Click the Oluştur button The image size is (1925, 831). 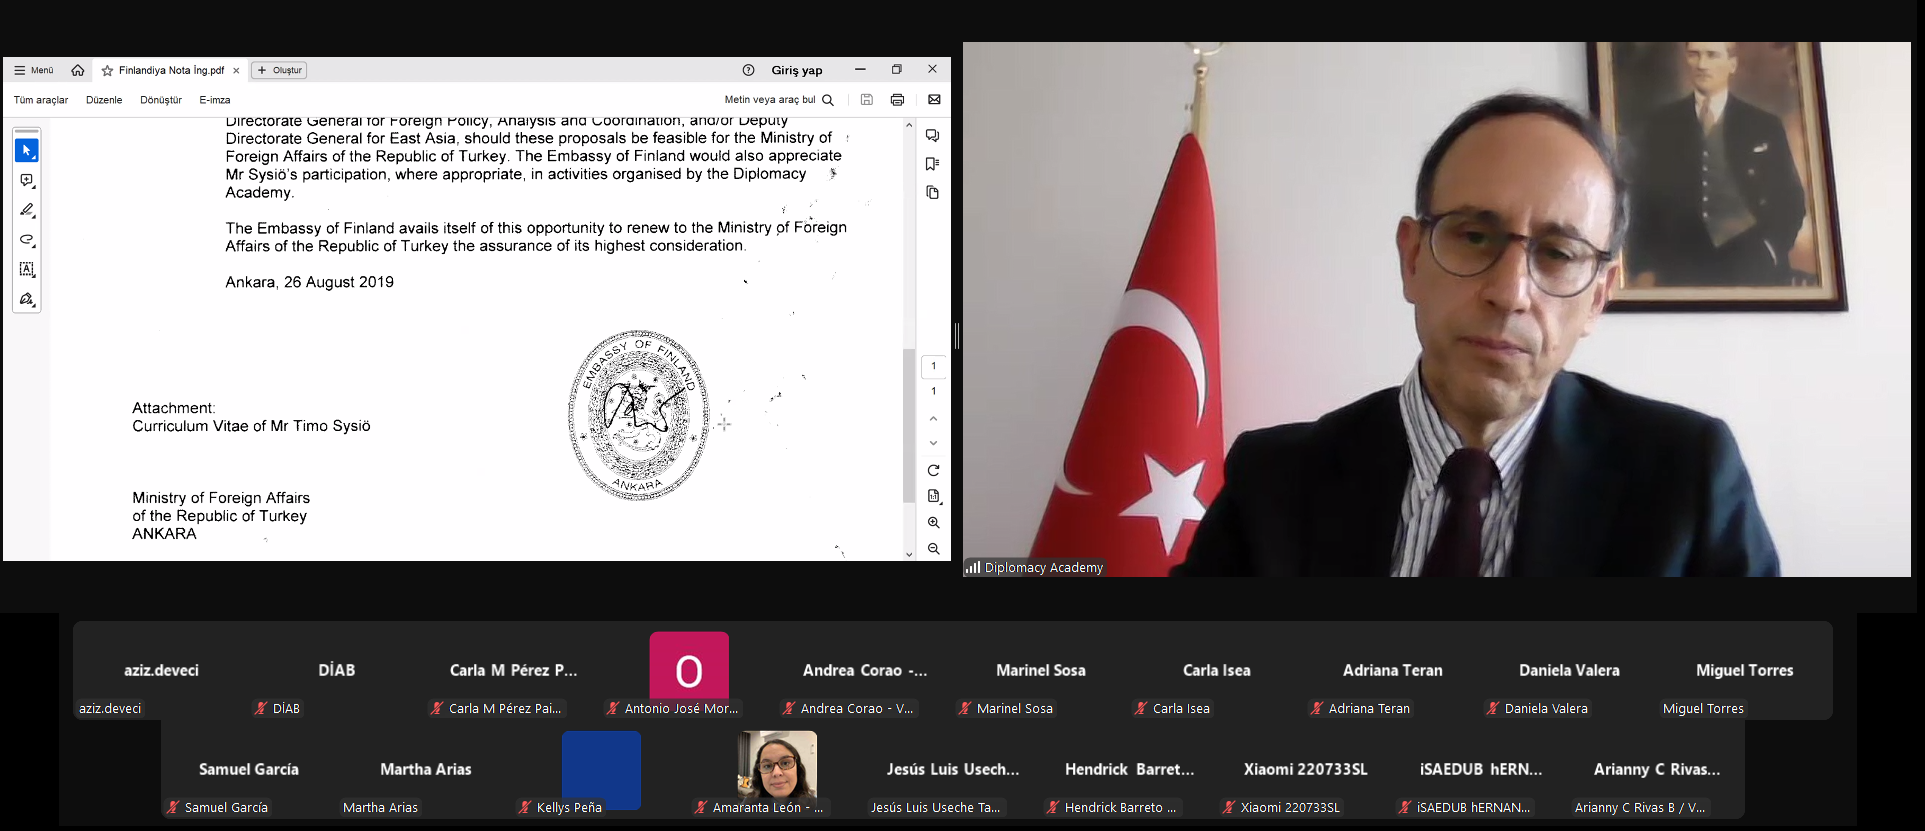pyautogui.click(x=279, y=70)
